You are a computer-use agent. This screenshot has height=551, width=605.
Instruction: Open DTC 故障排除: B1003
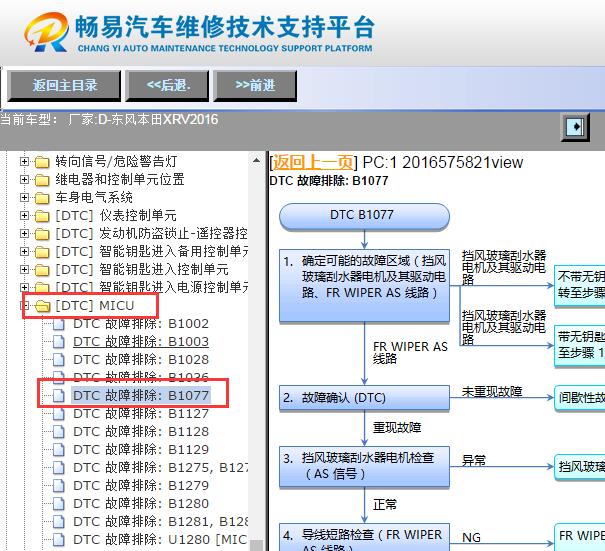[141, 341]
